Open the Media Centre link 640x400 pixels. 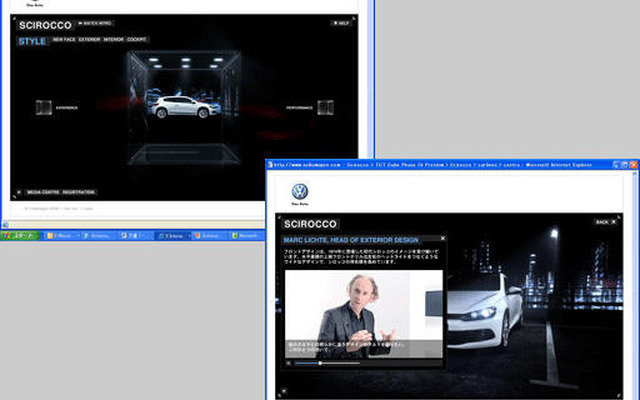(43, 192)
